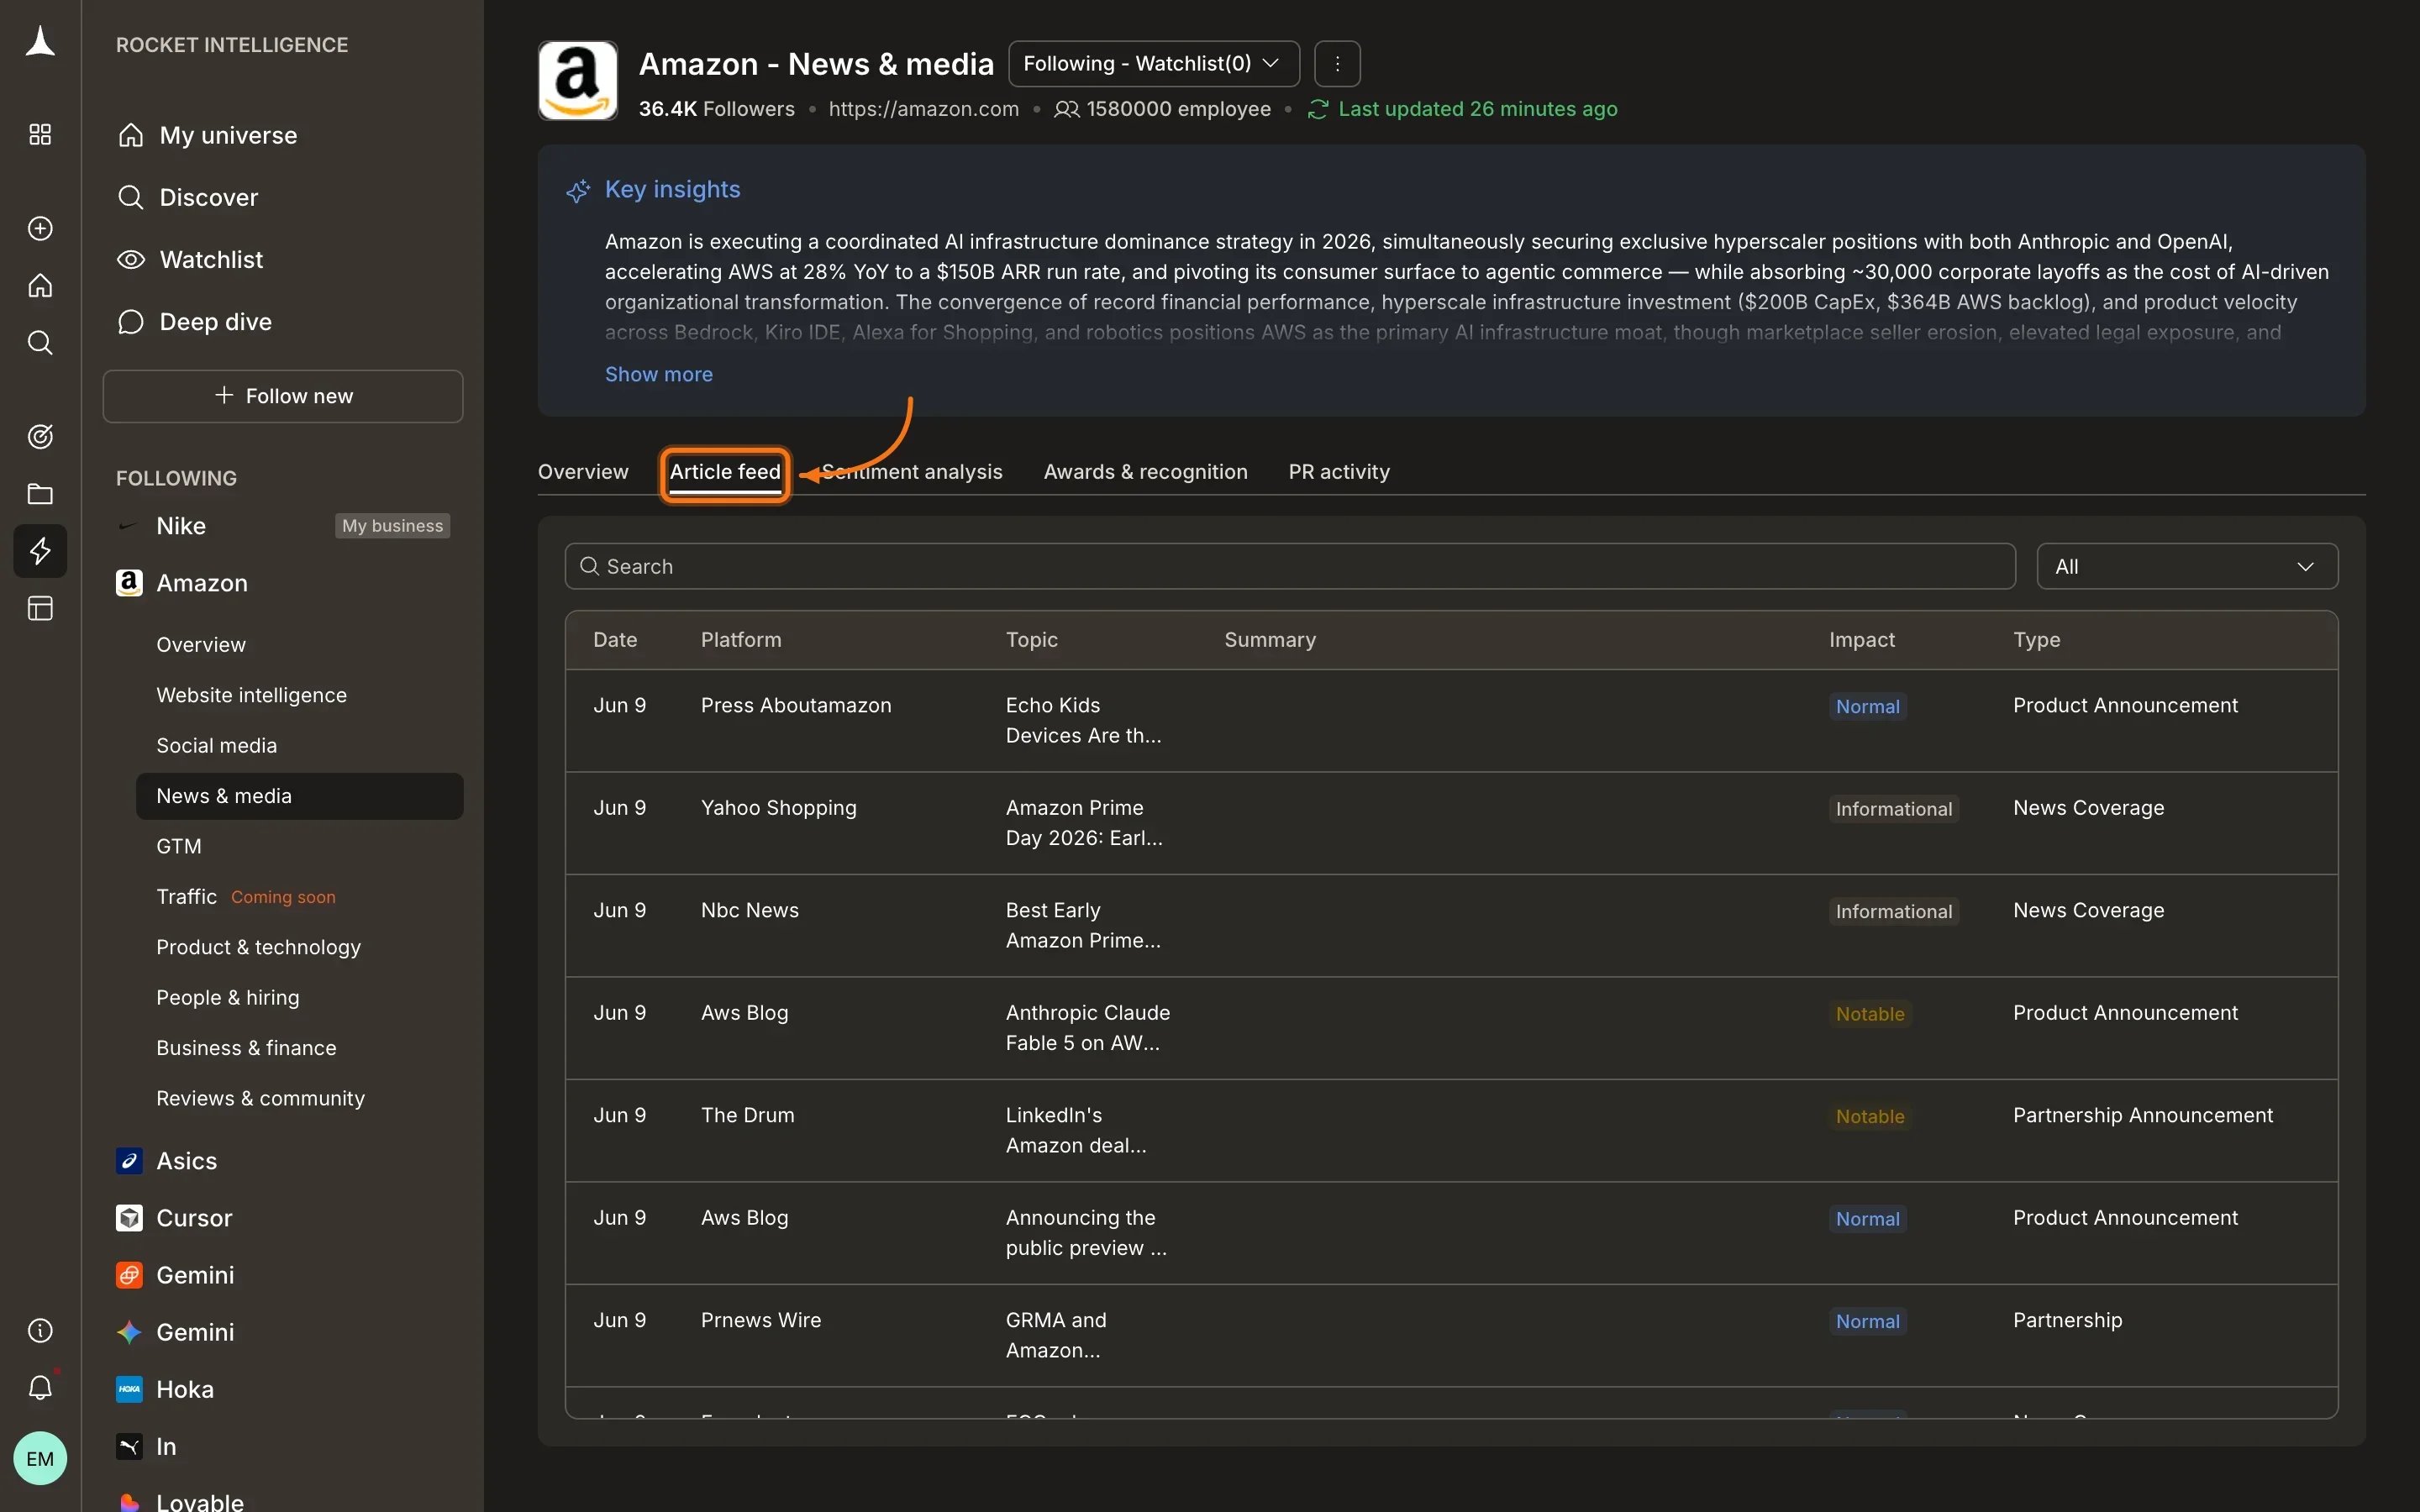Open Watchlist in the sidebar
The height and width of the screenshot is (1512, 2420).
pos(211,259)
